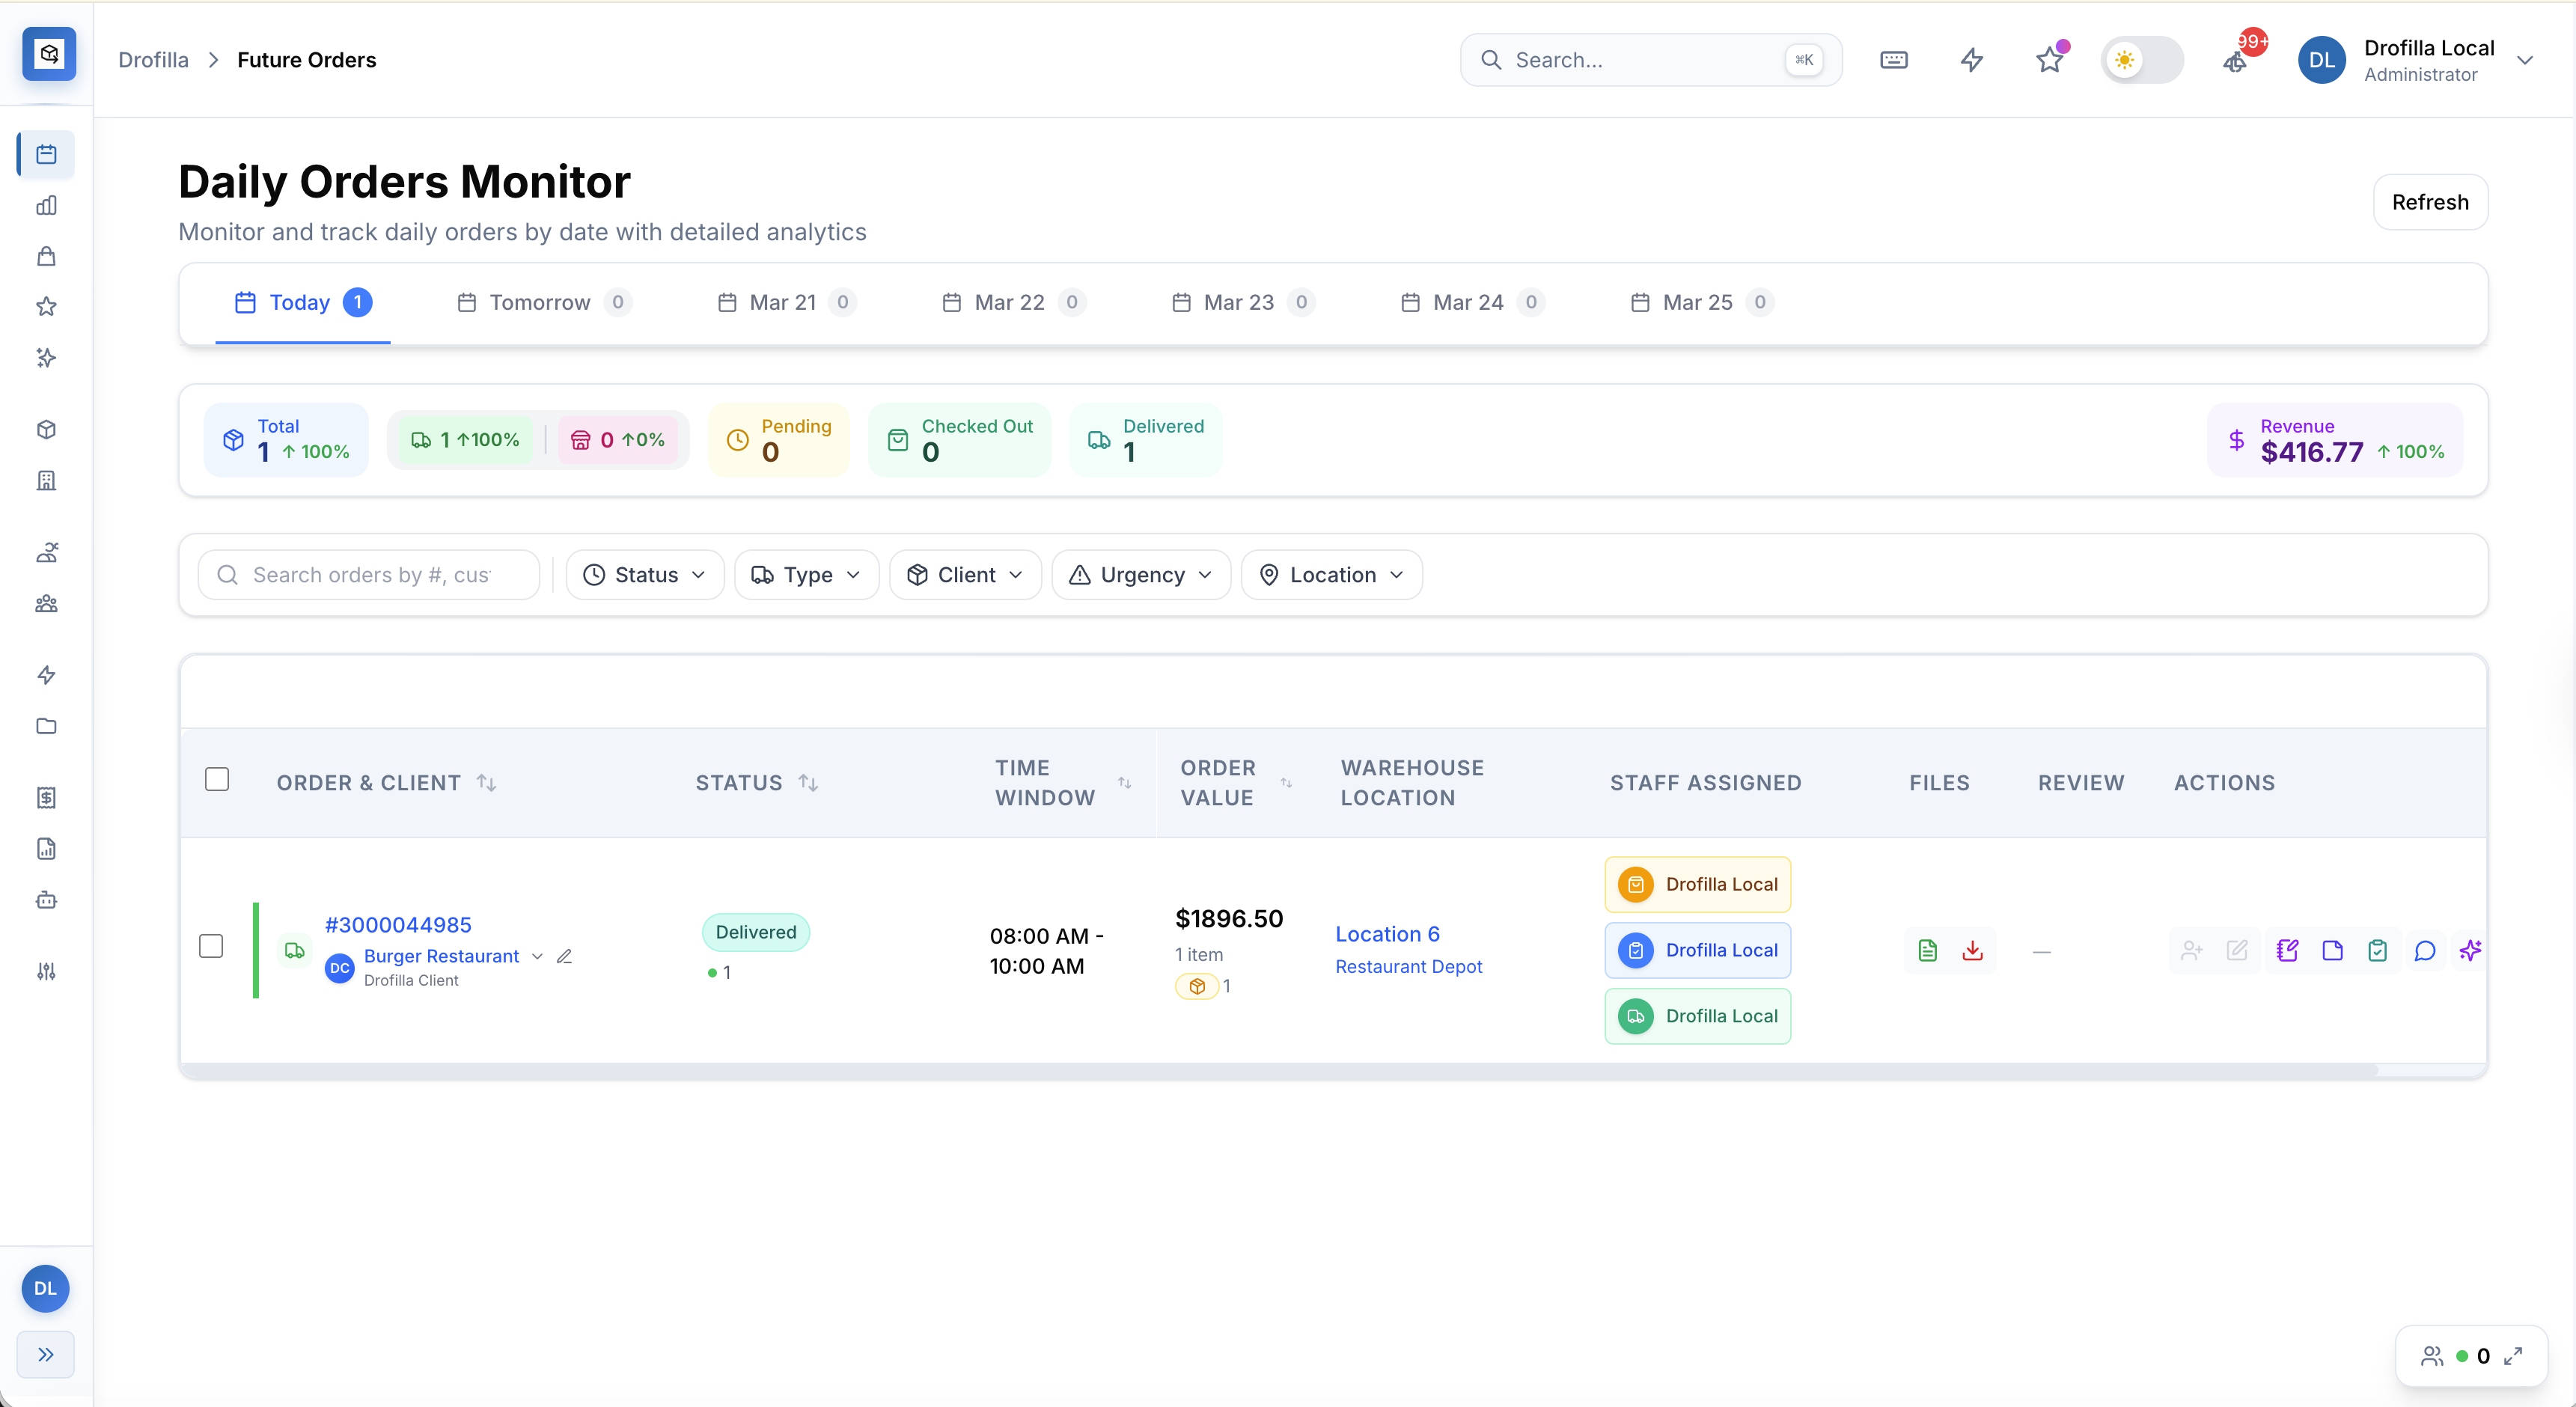2576x1407 pixels.
Task: Open the analytics sidebar icon
Action: point(46,206)
